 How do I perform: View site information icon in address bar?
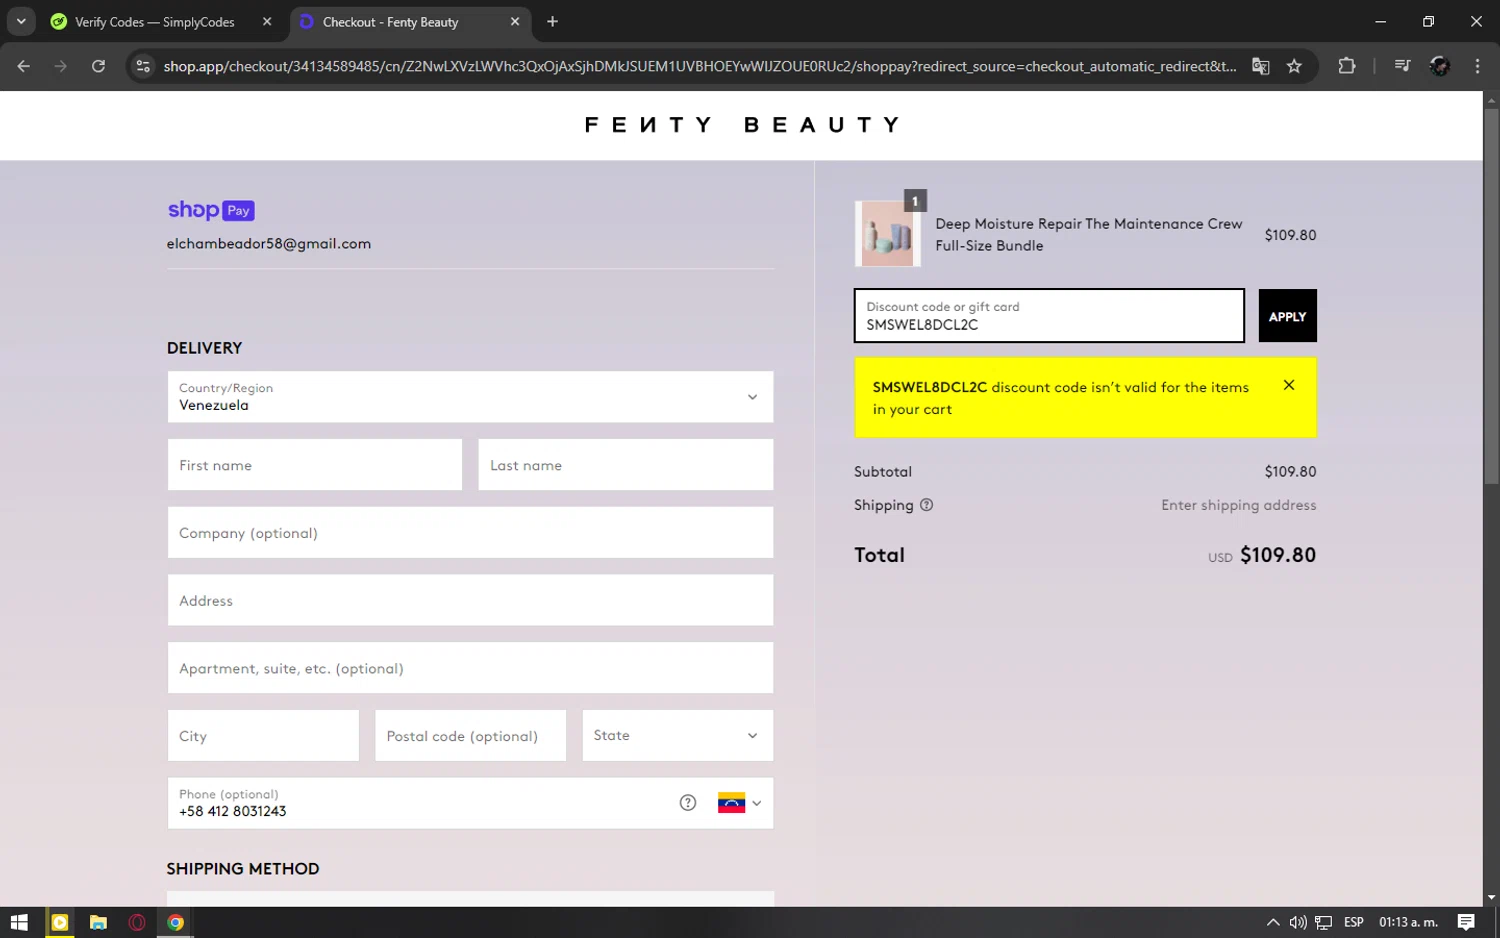point(143,66)
